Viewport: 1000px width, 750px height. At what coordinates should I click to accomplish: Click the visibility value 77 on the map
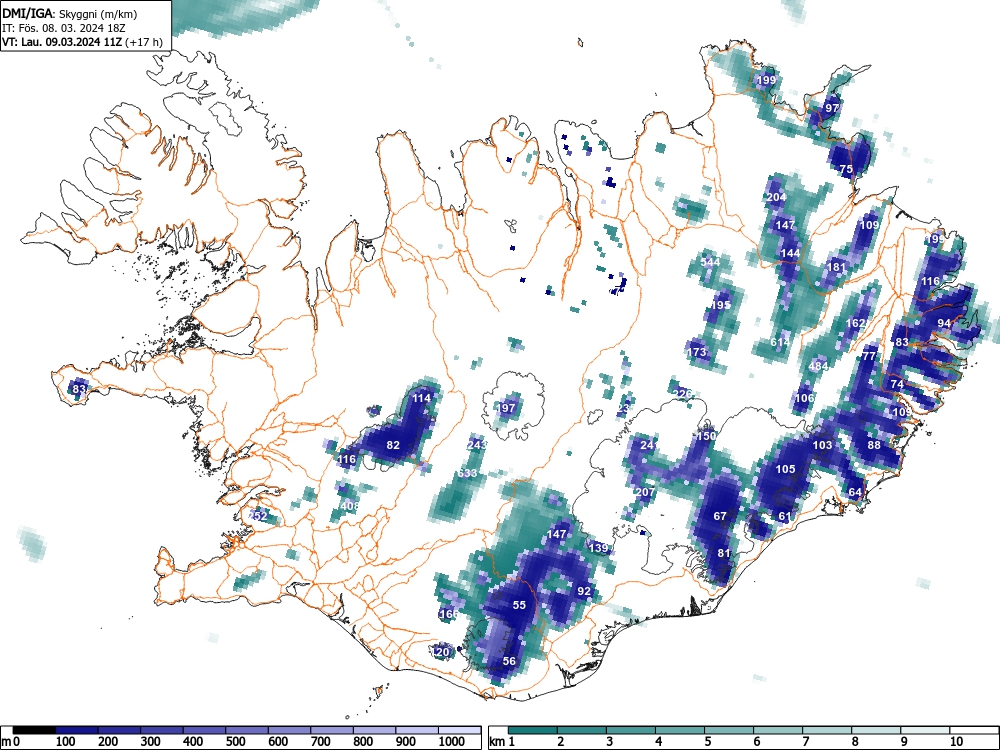pos(869,357)
